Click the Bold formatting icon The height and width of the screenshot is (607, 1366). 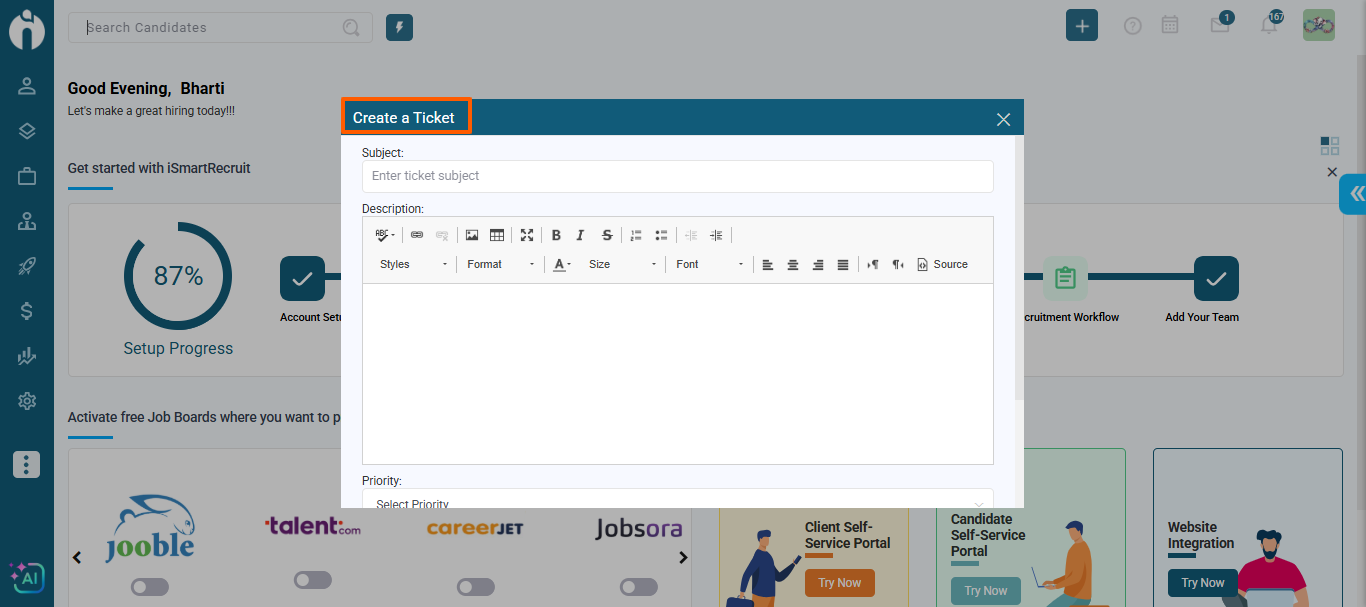(556, 235)
